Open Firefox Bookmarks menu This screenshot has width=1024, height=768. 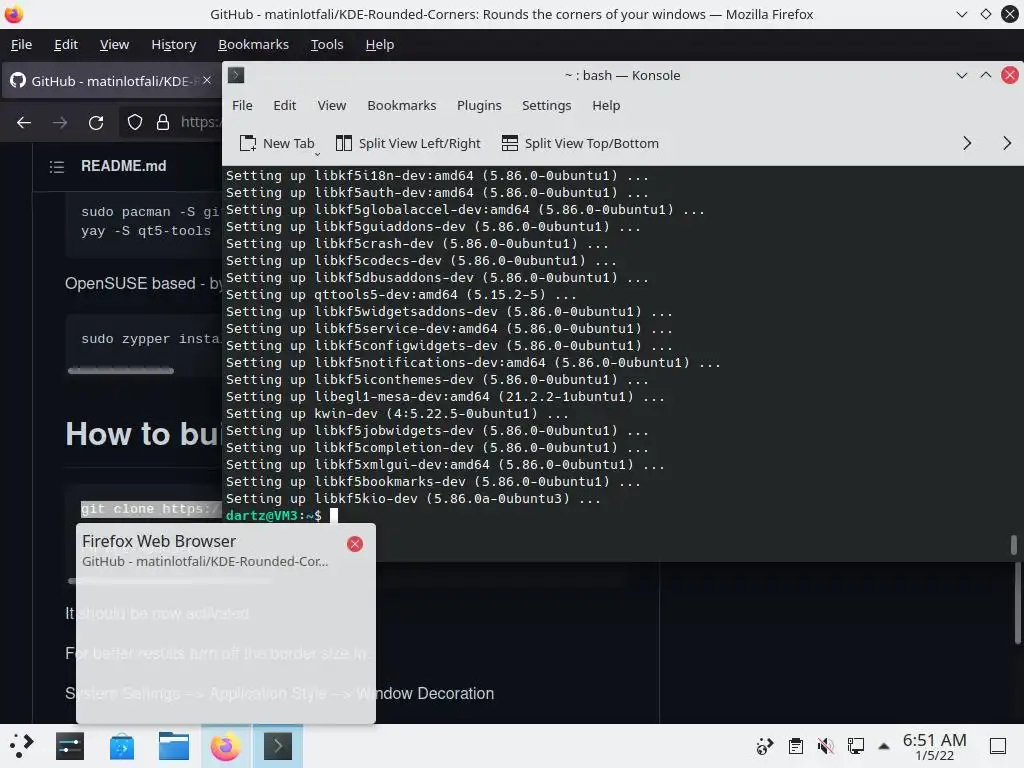point(253,44)
